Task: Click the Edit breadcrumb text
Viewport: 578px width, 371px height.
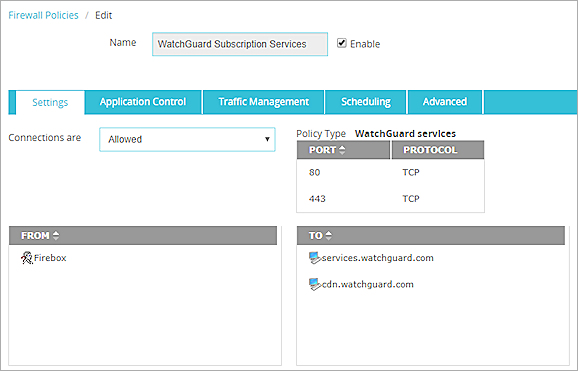Action: tap(104, 15)
